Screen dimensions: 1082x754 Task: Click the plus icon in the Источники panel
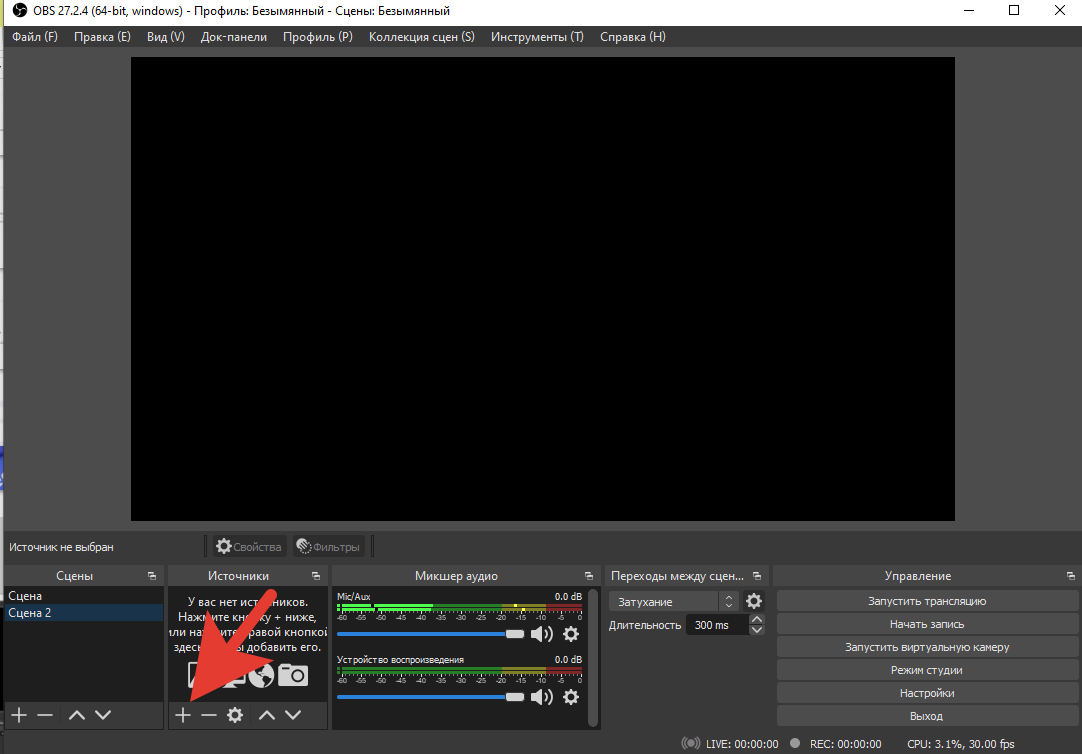pyautogui.click(x=182, y=715)
